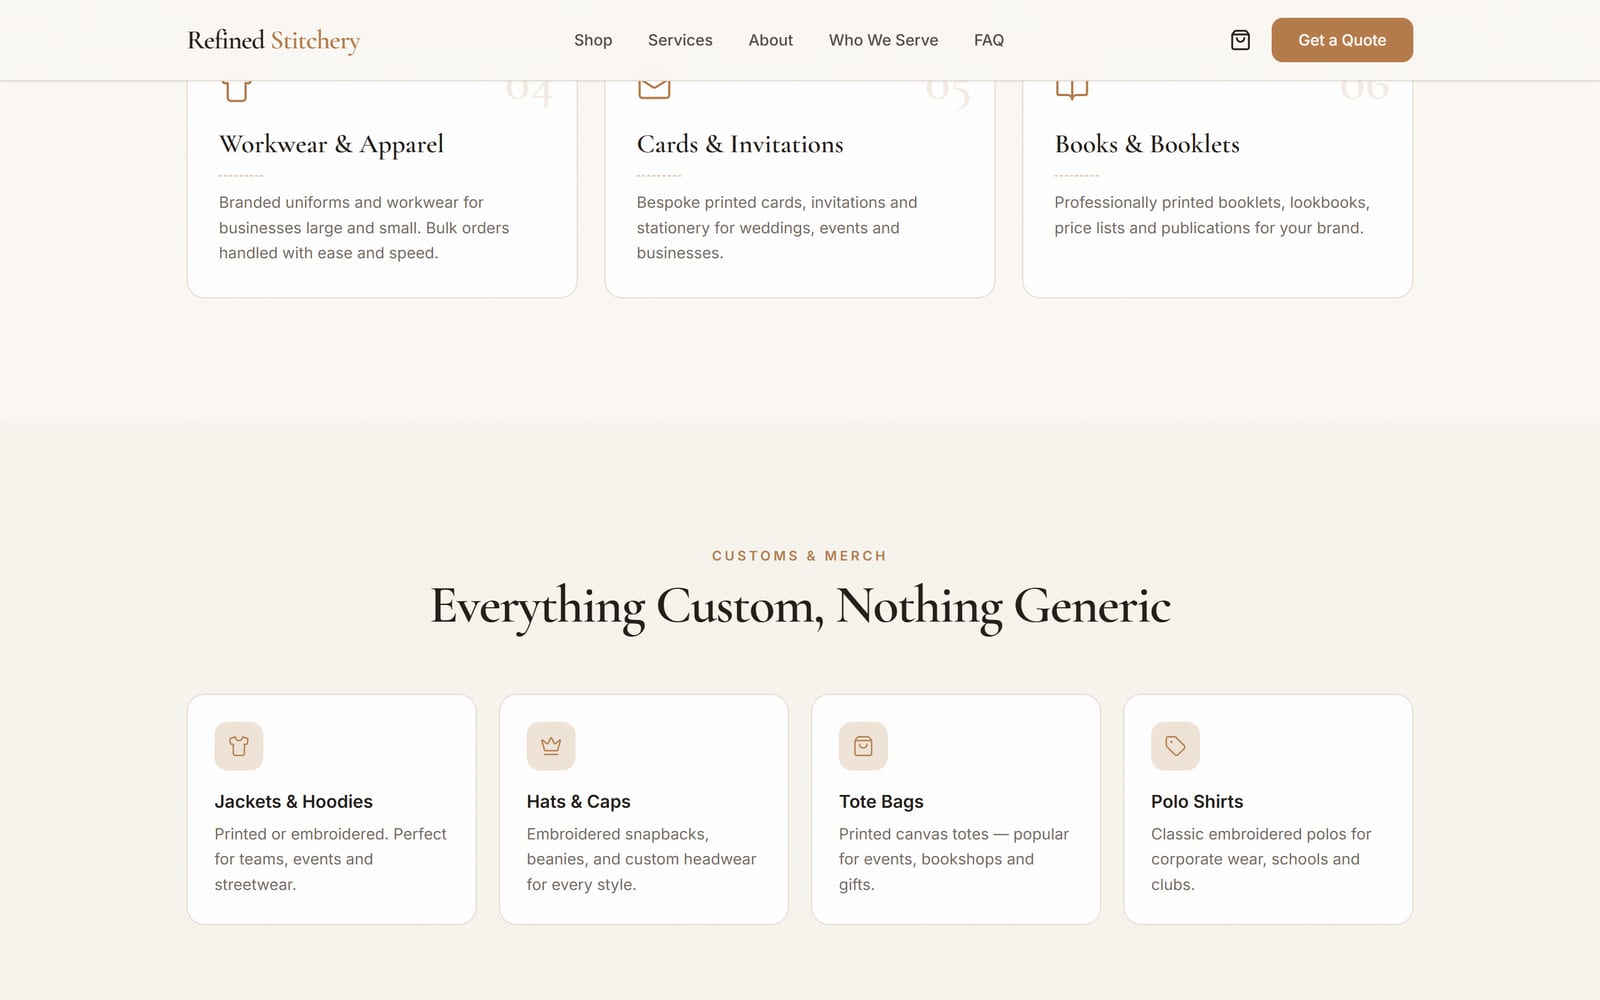Click the open book icon on Books & Booklets
Screen dimensions: 1600x1000
point(1072,90)
